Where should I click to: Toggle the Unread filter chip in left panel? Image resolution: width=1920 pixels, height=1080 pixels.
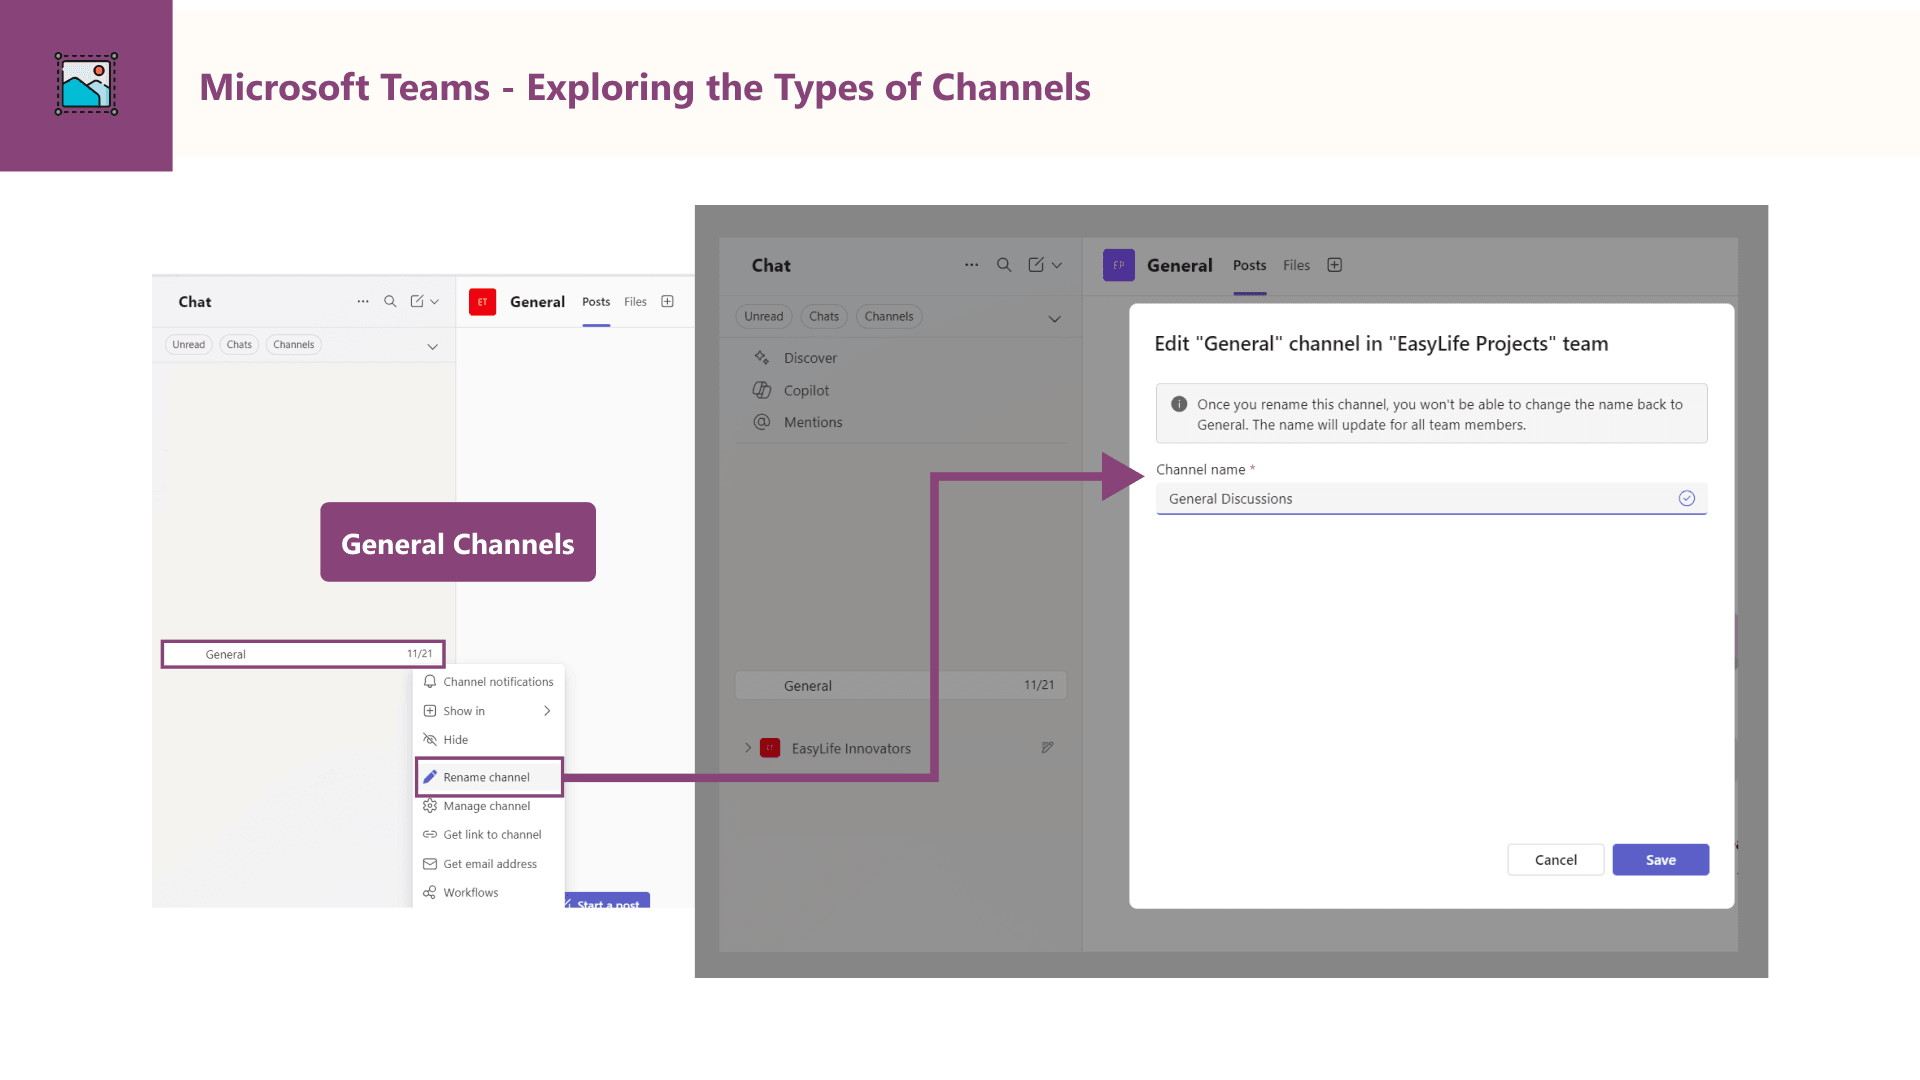click(188, 344)
